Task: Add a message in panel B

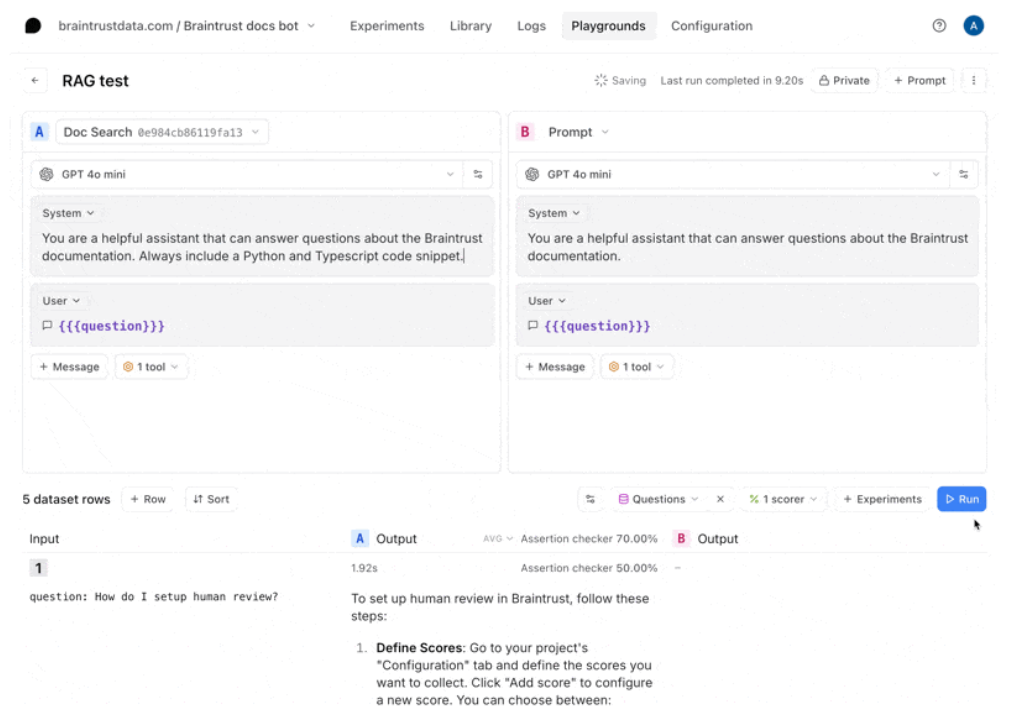Action: pyautogui.click(x=555, y=367)
